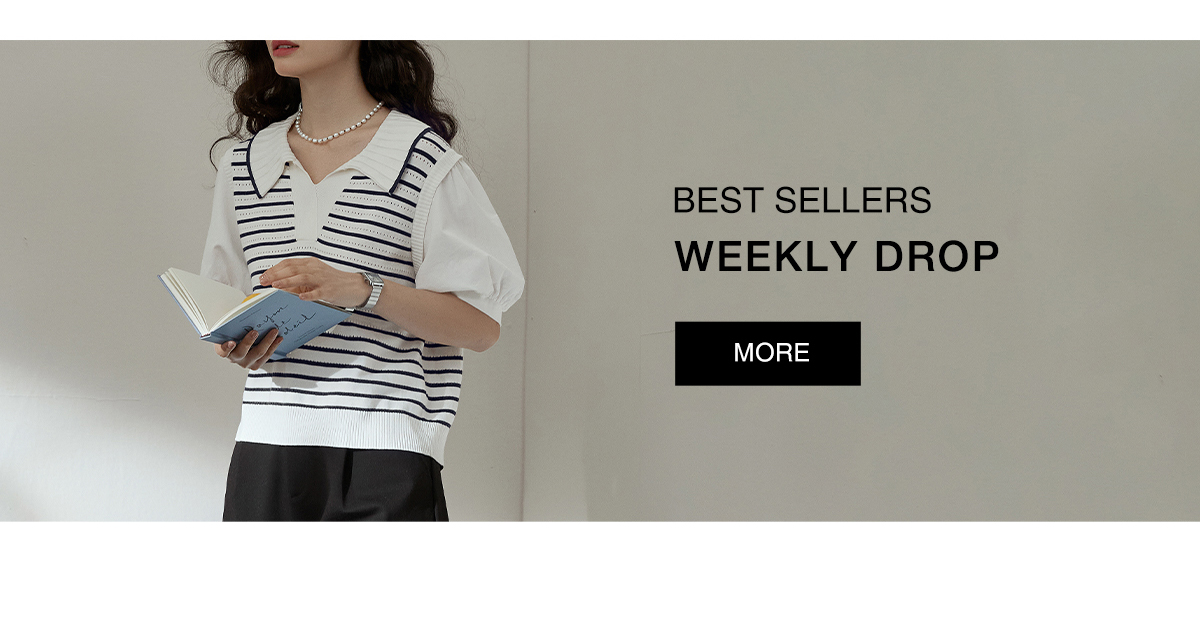The width and height of the screenshot is (1200, 636).
Task: Click the white strip above the banner
Action: coord(600,20)
